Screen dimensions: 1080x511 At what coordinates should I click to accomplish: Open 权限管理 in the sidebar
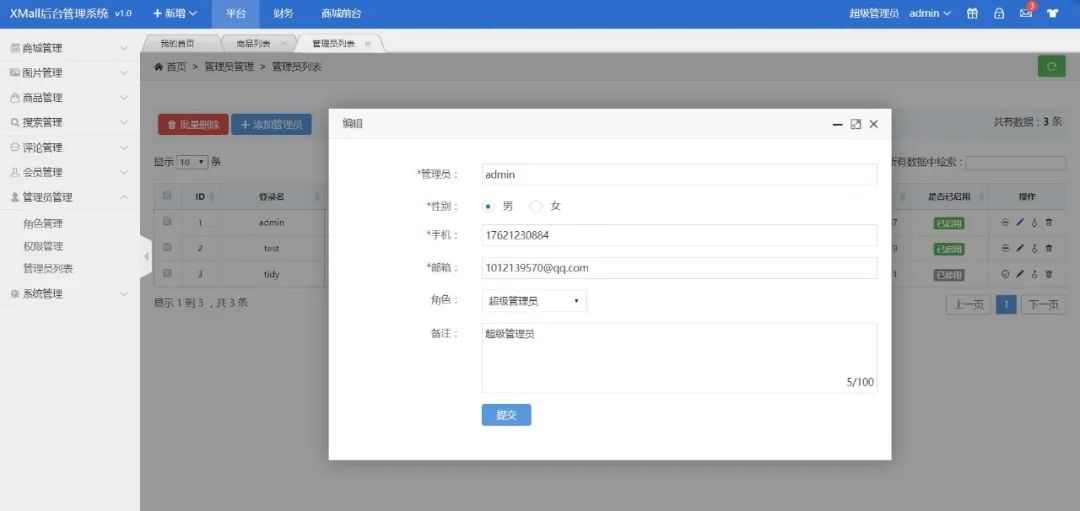pyautogui.click(x=43, y=247)
